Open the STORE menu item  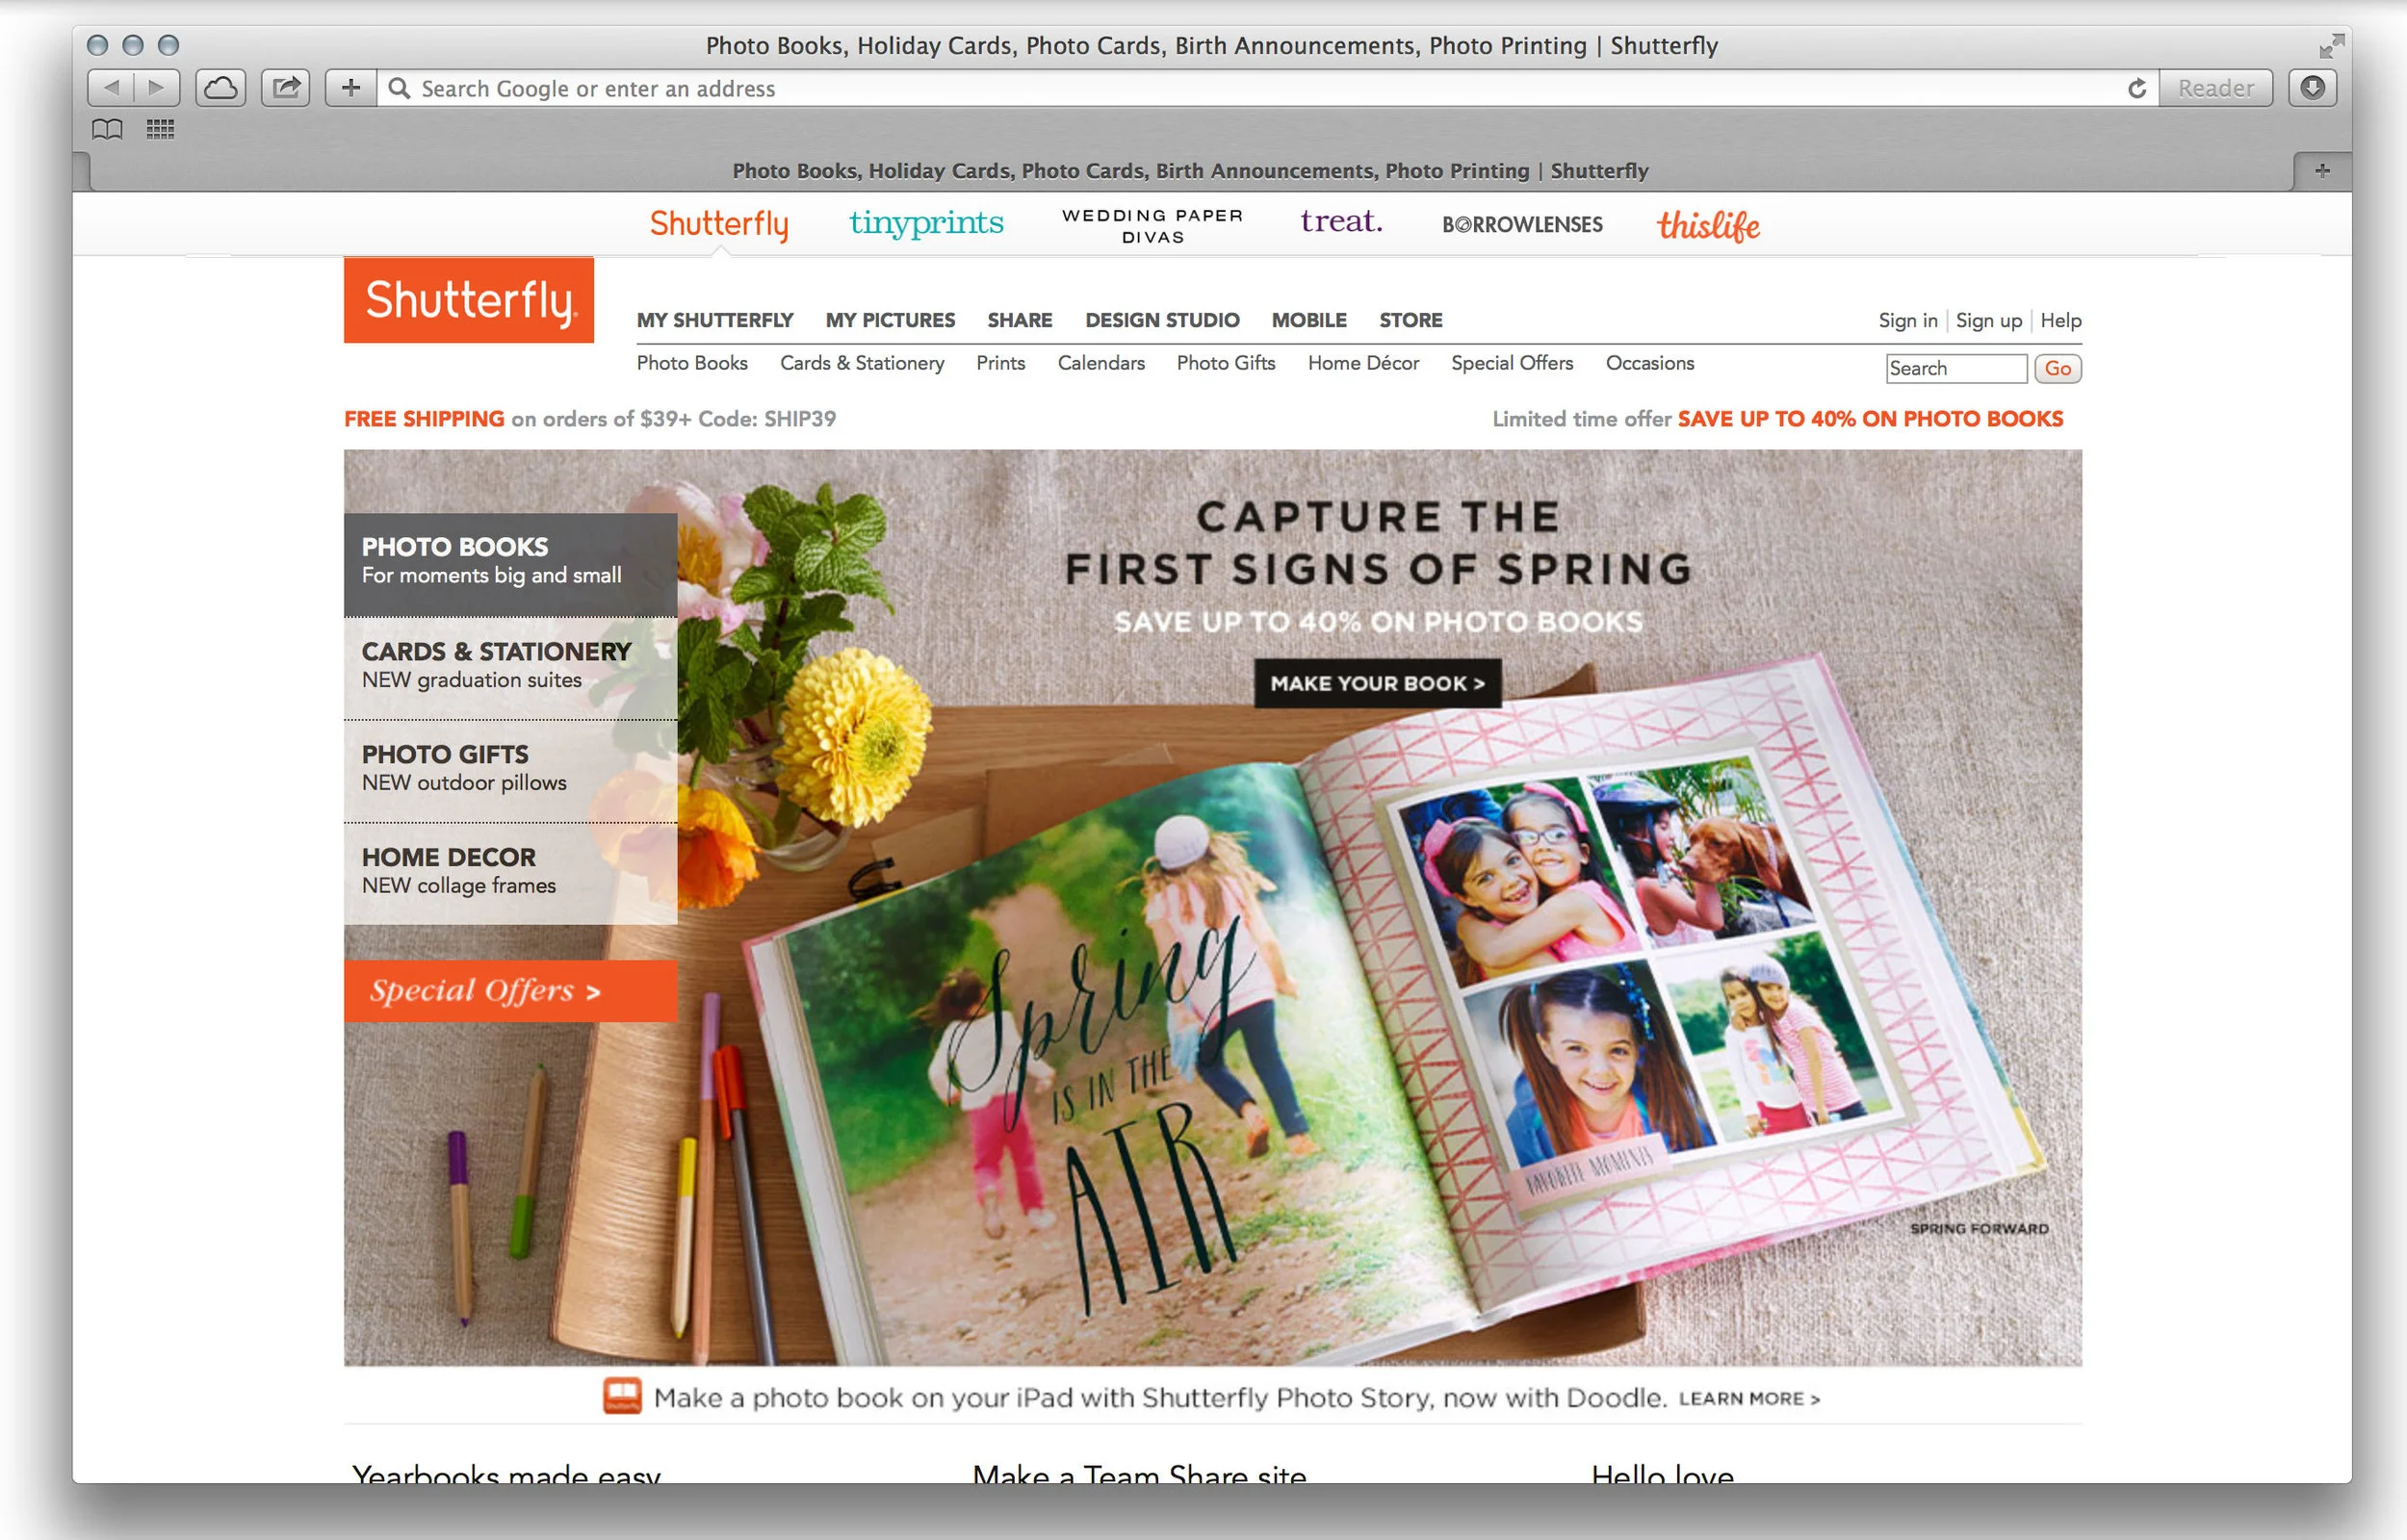pos(1411,320)
